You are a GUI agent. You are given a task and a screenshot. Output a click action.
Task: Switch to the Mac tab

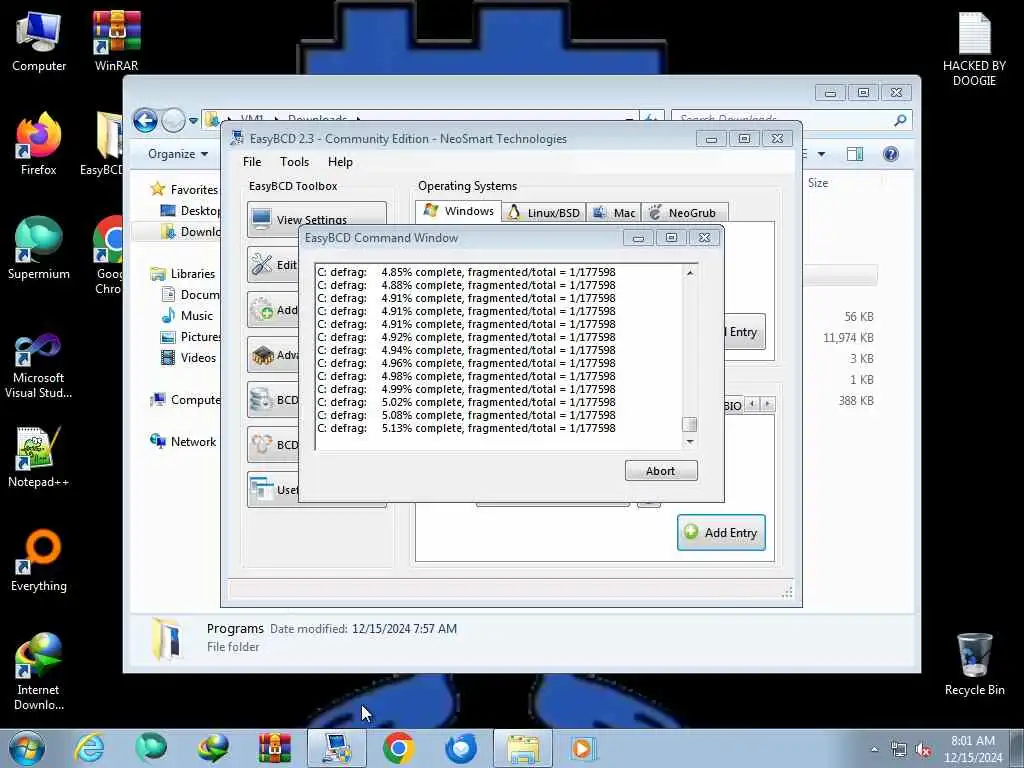614,213
